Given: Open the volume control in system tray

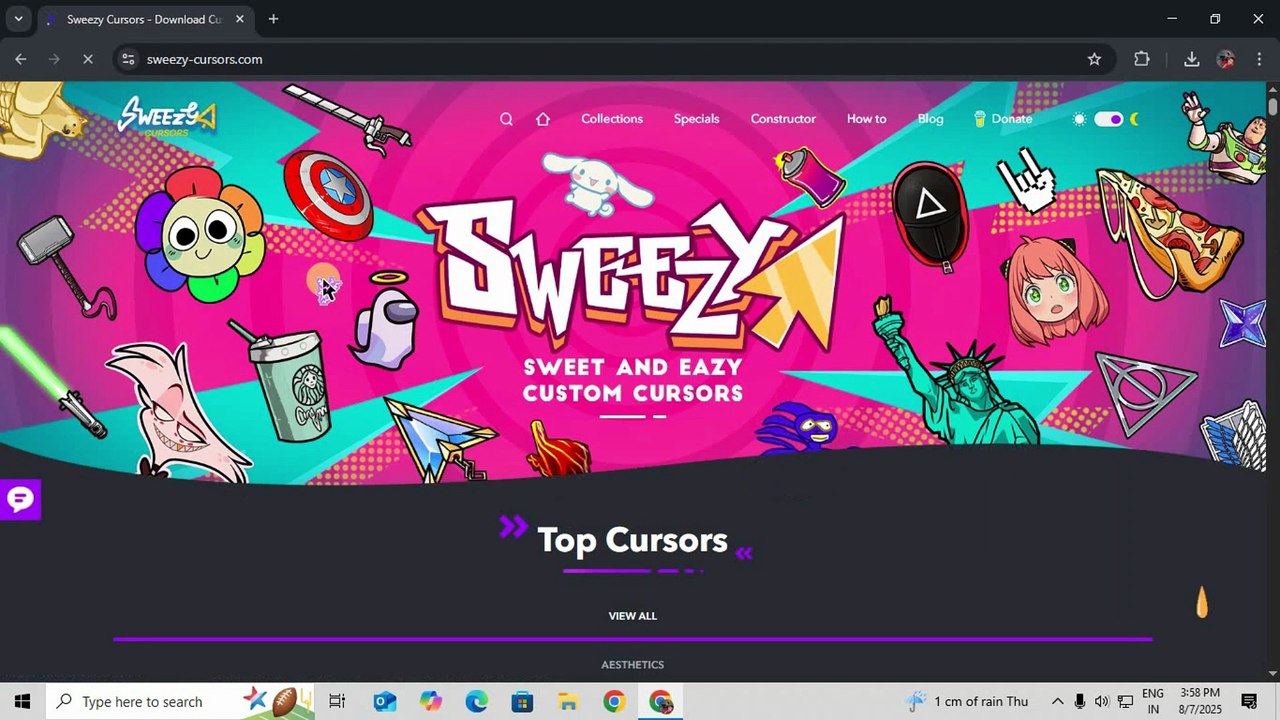Looking at the screenshot, I should pyautogui.click(x=1102, y=701).
